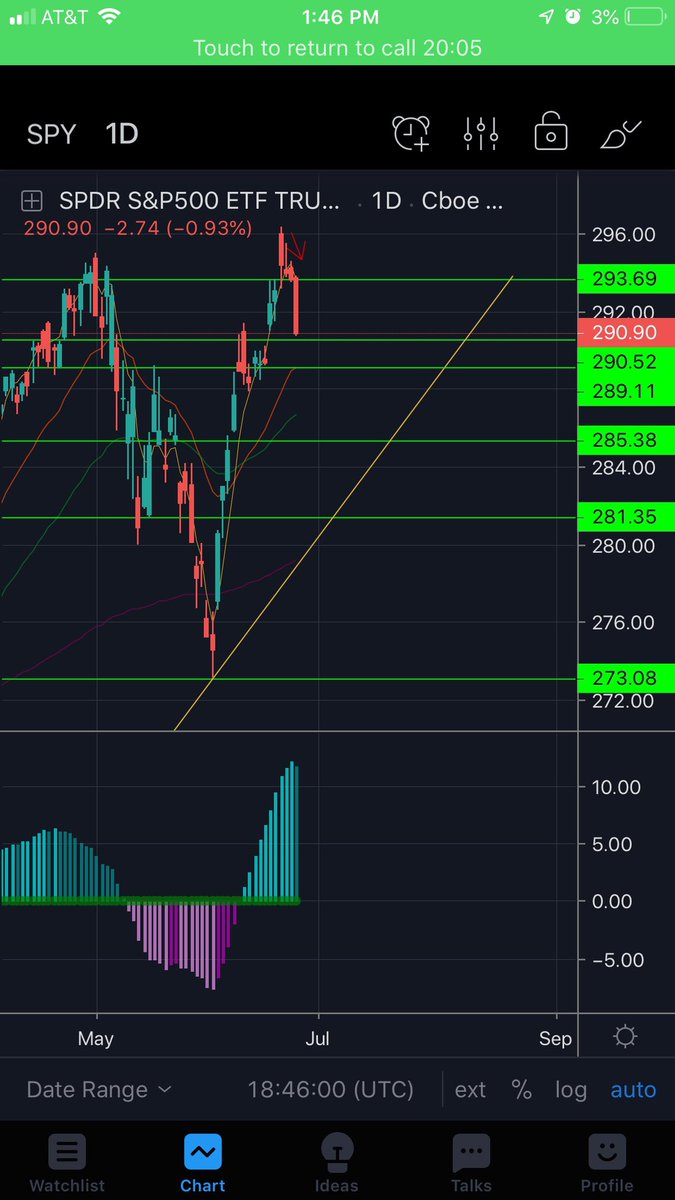Image resolution: width=675 pixels, height=1200 pixels.
Task: Tap the 18:46:00 (UTC) time zone
Action: tap(330, 1090)
